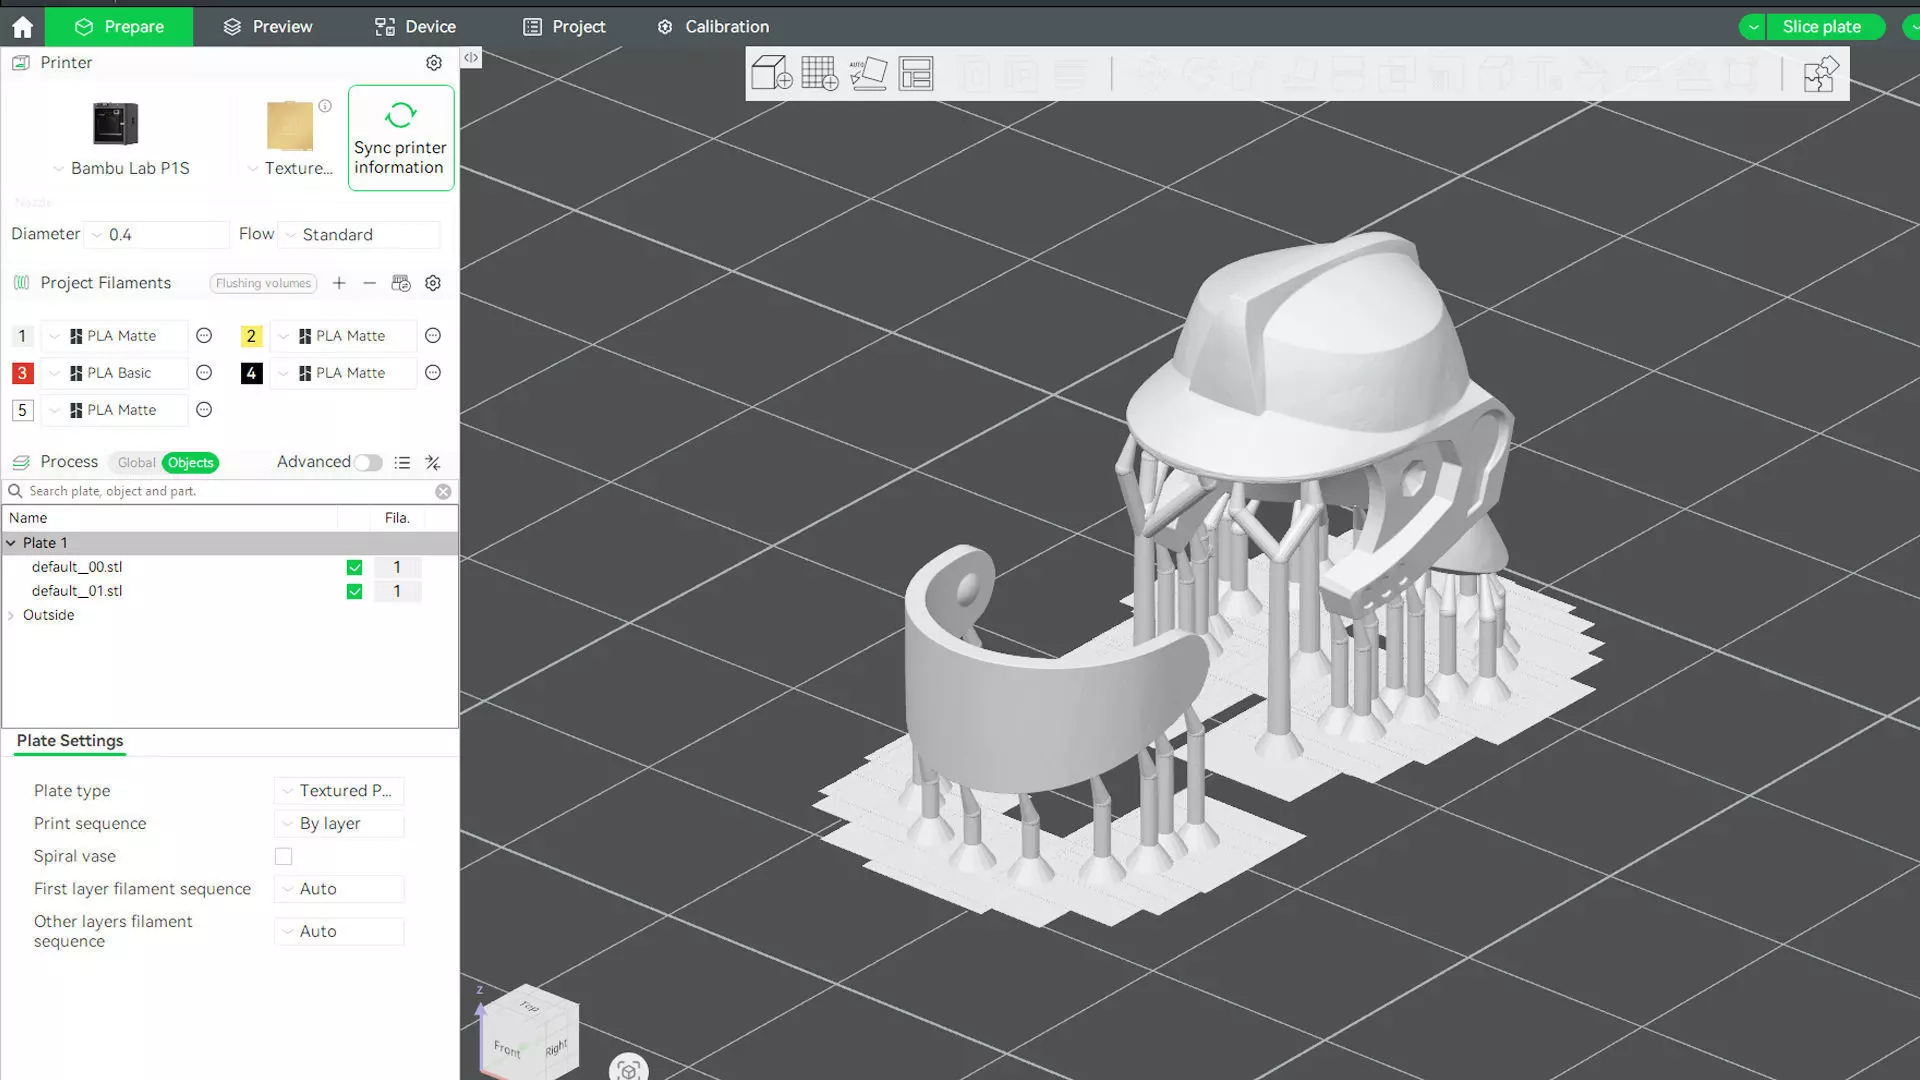Click the Auto orient toolbar icon
This screenshot has height=1080, width=1920.
867,73
